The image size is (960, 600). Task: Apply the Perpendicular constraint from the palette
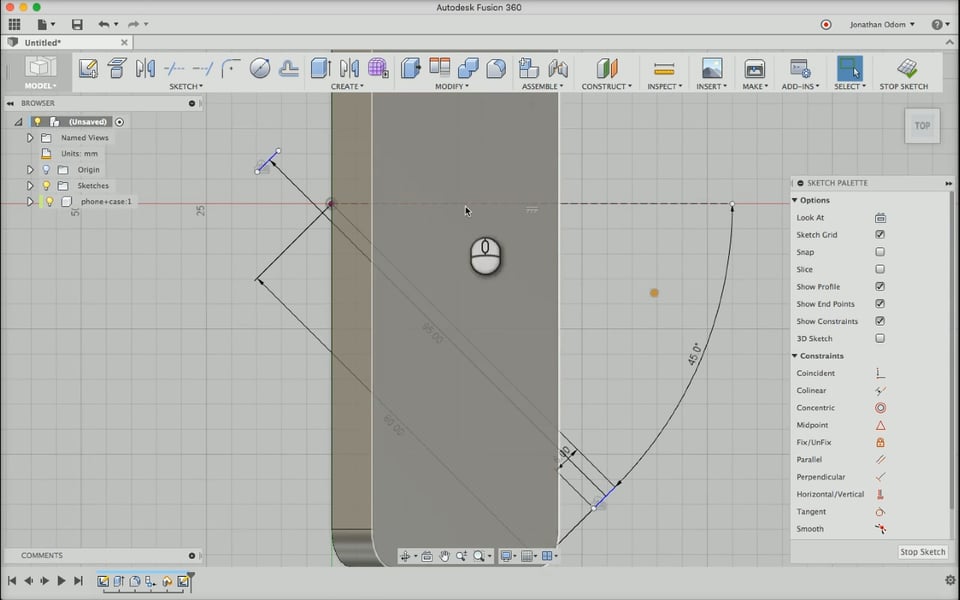point(880,477)
